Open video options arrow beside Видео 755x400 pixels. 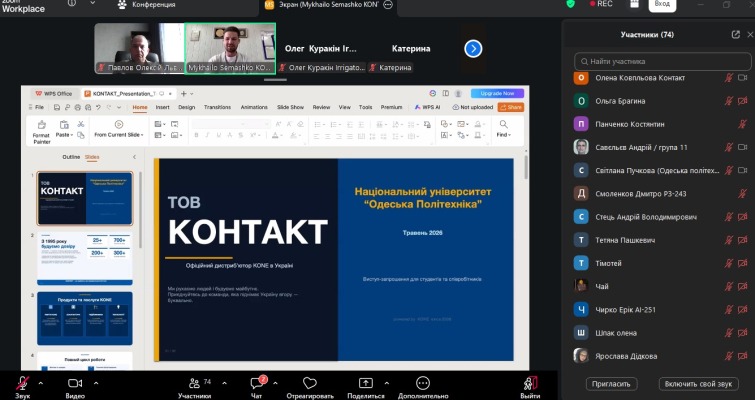click(96, 384)
